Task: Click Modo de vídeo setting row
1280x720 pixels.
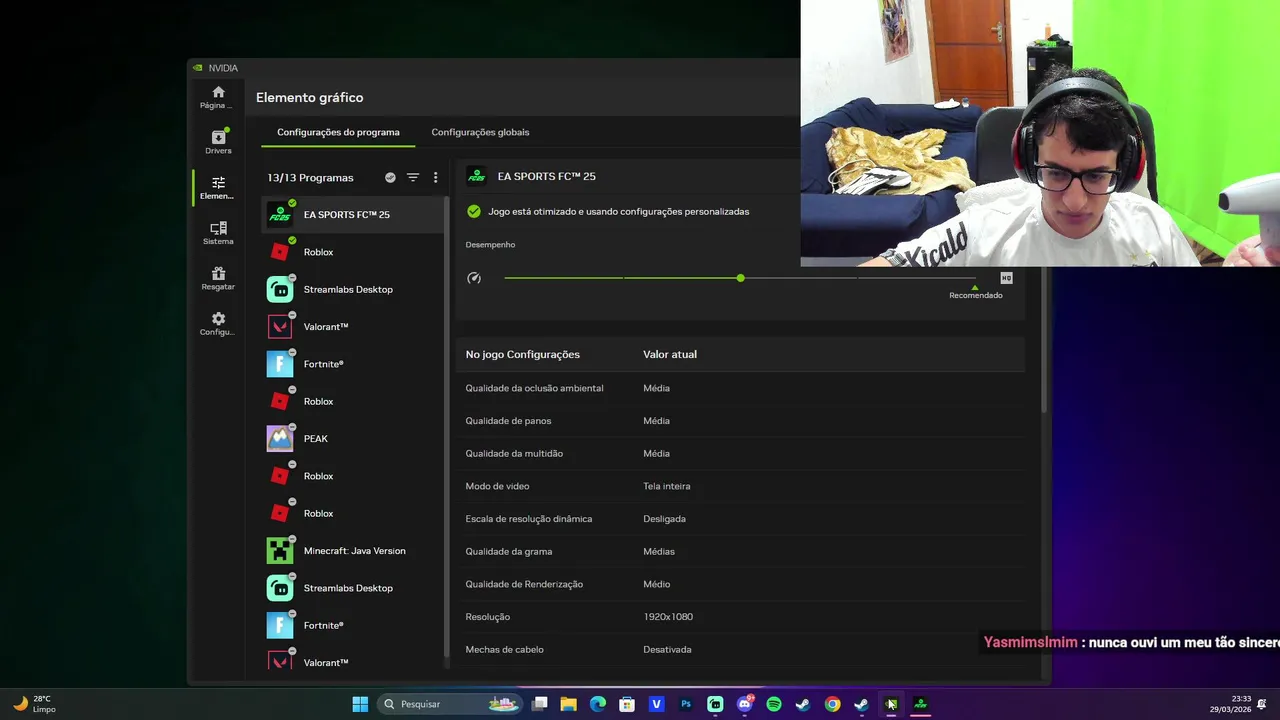Action: click(x=740, y=486)
